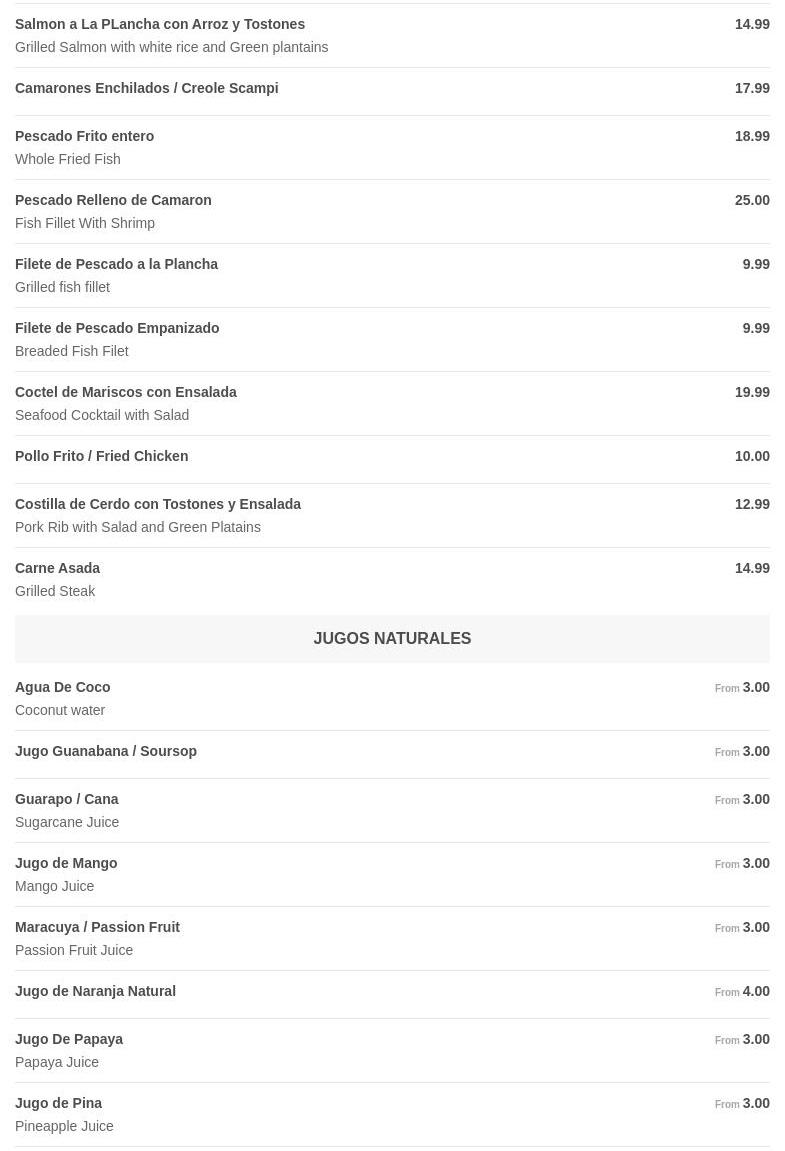Click Filete de Pescado a la Plancha
This screenshot has width=785, height=1151.
click(x=116, y=264)
